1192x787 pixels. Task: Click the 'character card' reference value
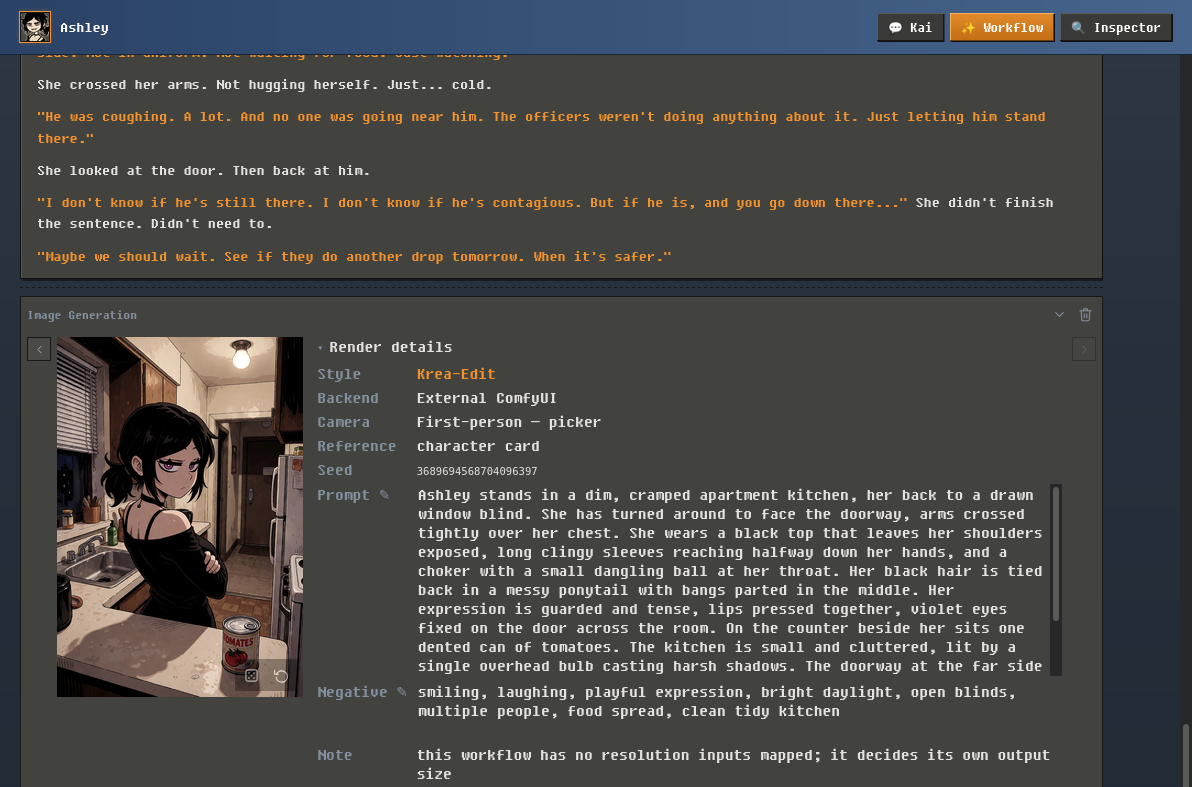[x=478, y=446]
